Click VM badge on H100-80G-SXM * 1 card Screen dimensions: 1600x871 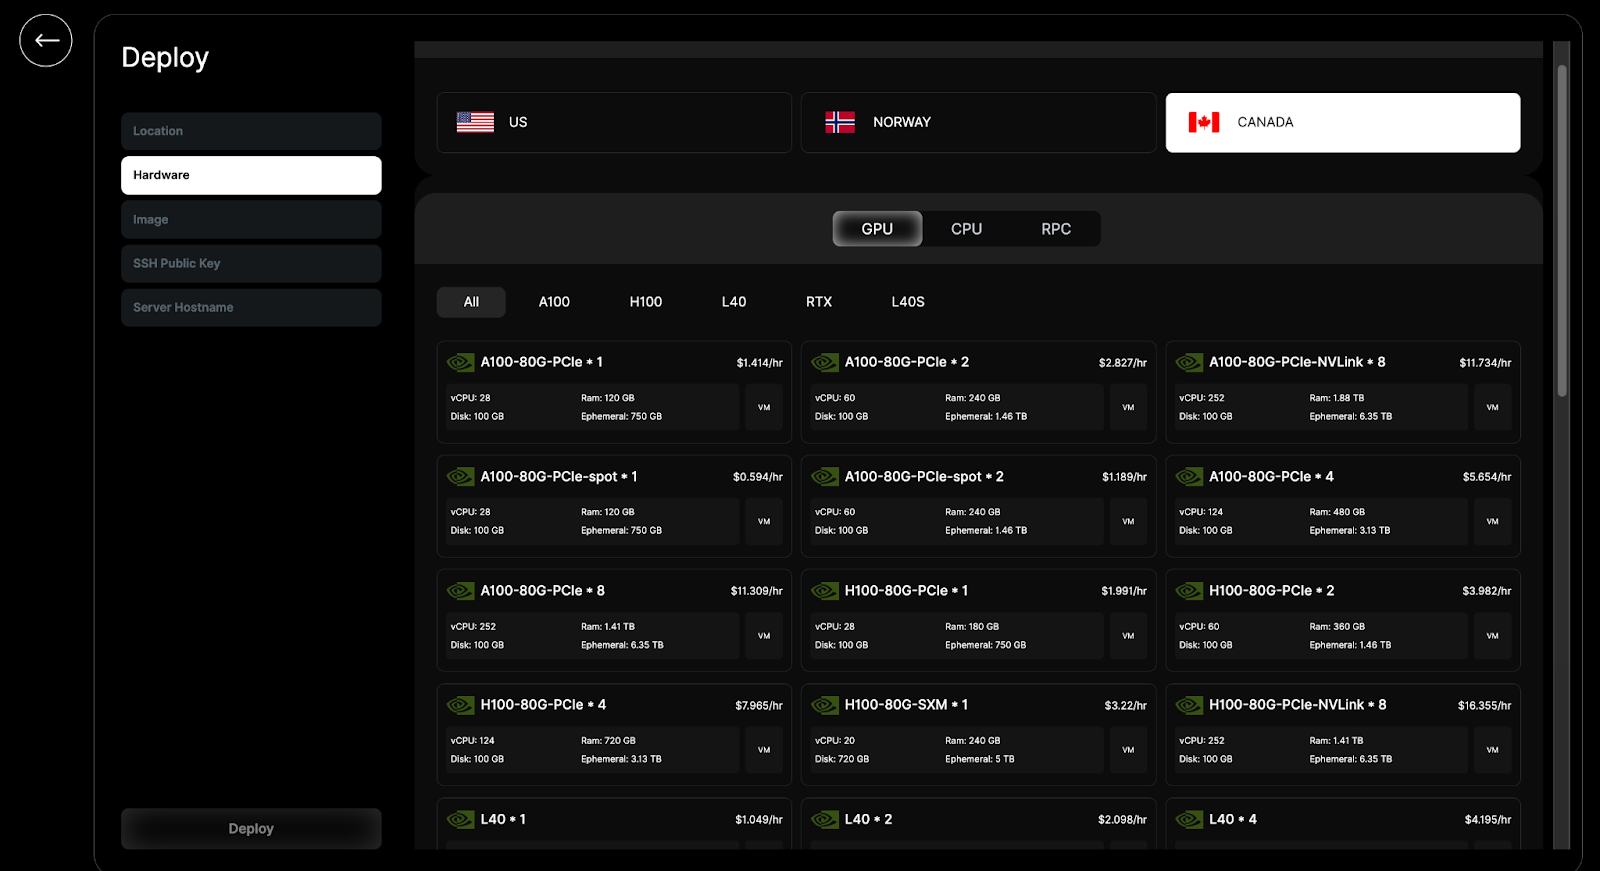coord(1128,750)
